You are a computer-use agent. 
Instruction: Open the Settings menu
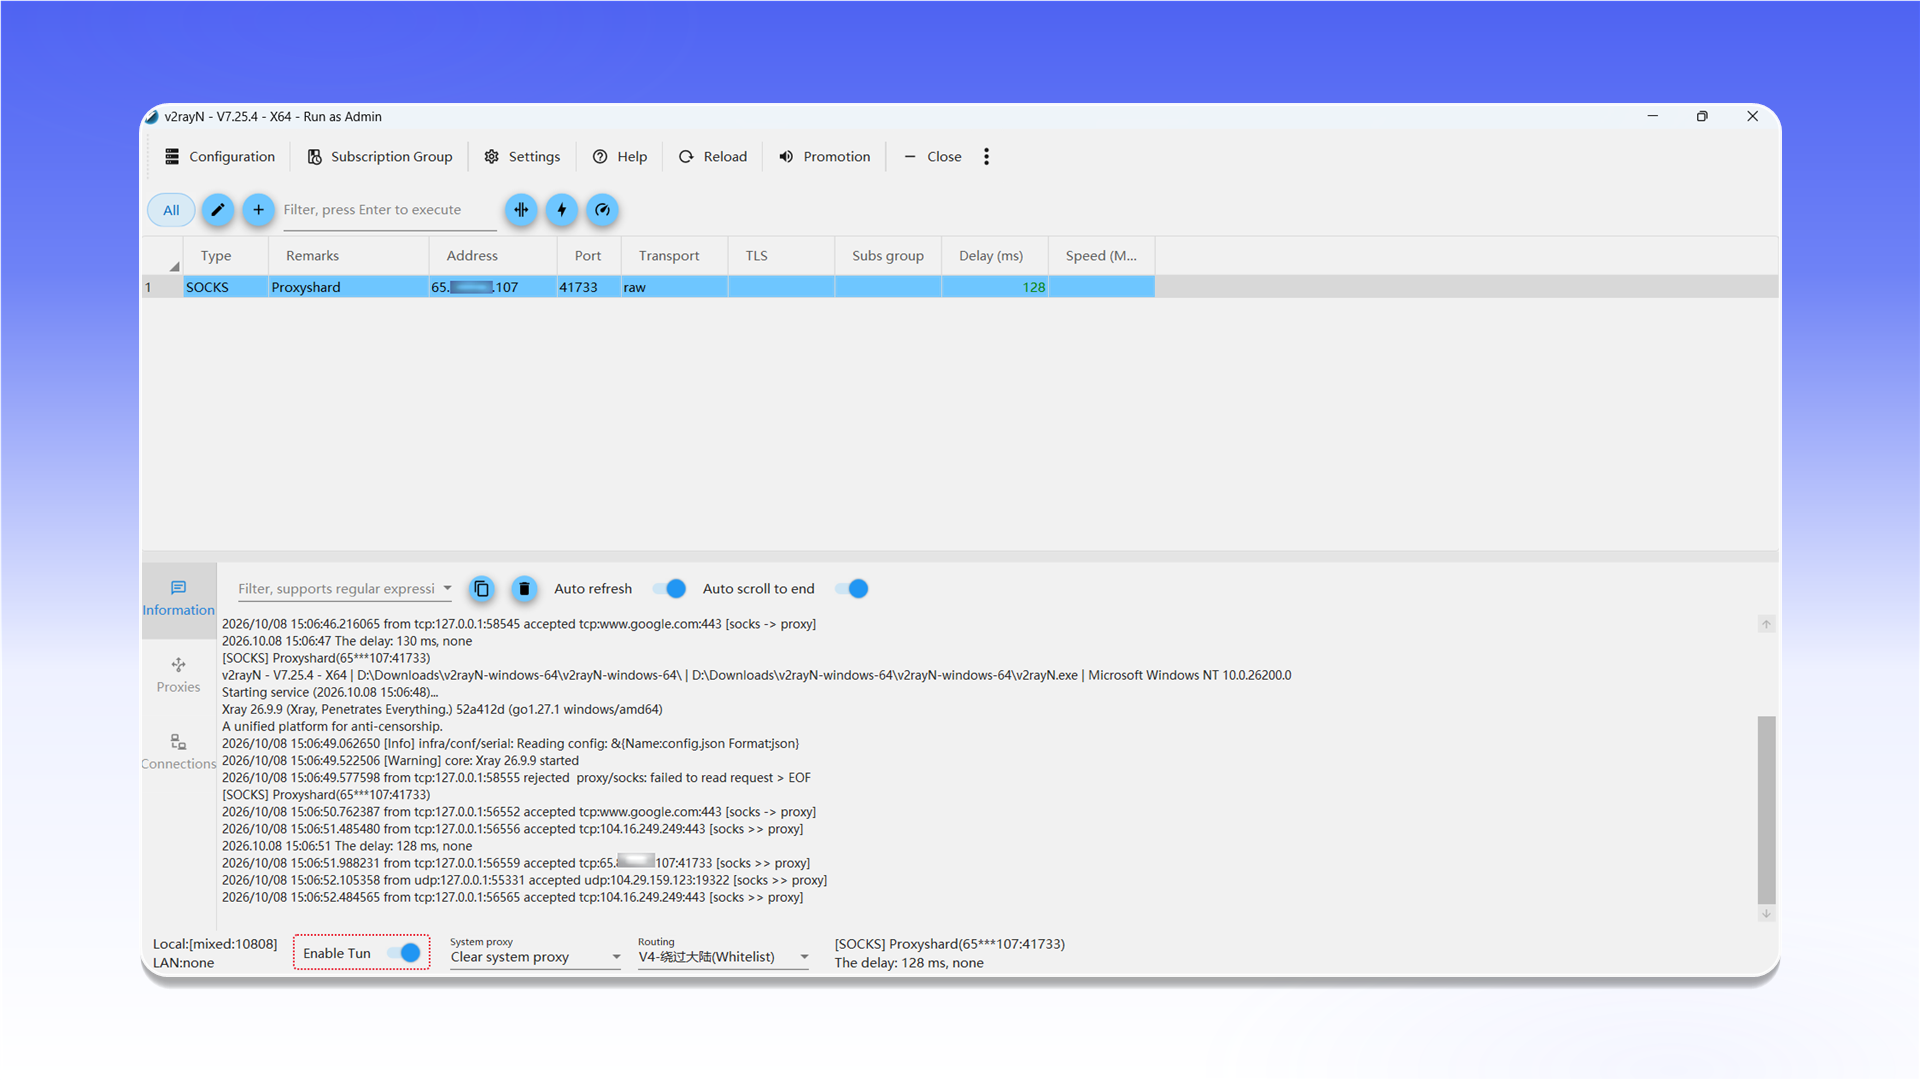pos(522,157)
